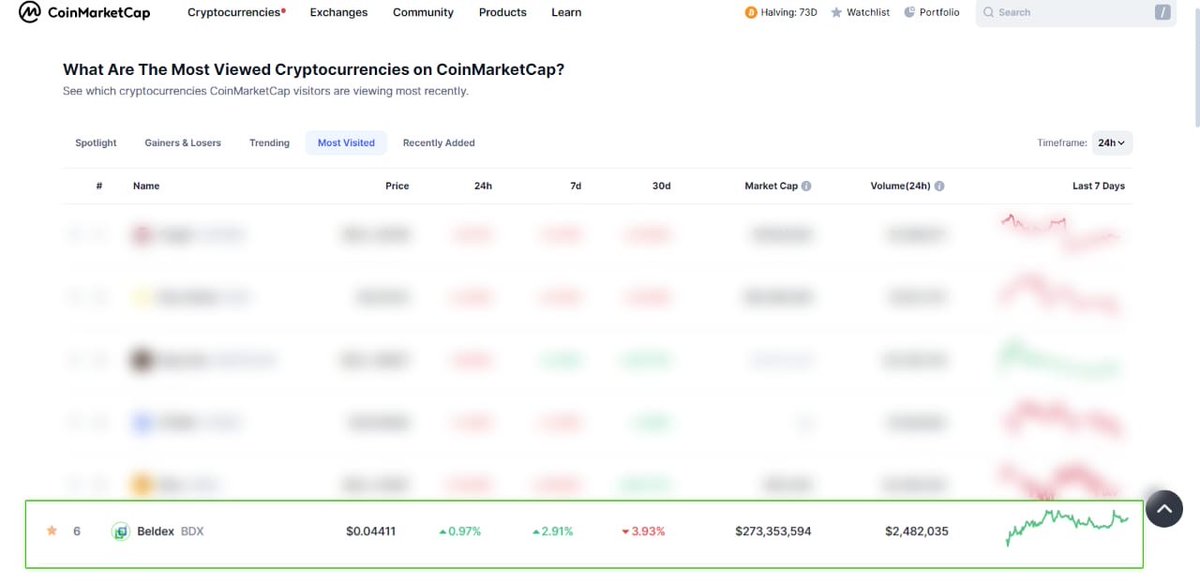This screenshot has height=583, width=1200.
Task: Click the Market Cap info icon
Action: tap(806, 186)
